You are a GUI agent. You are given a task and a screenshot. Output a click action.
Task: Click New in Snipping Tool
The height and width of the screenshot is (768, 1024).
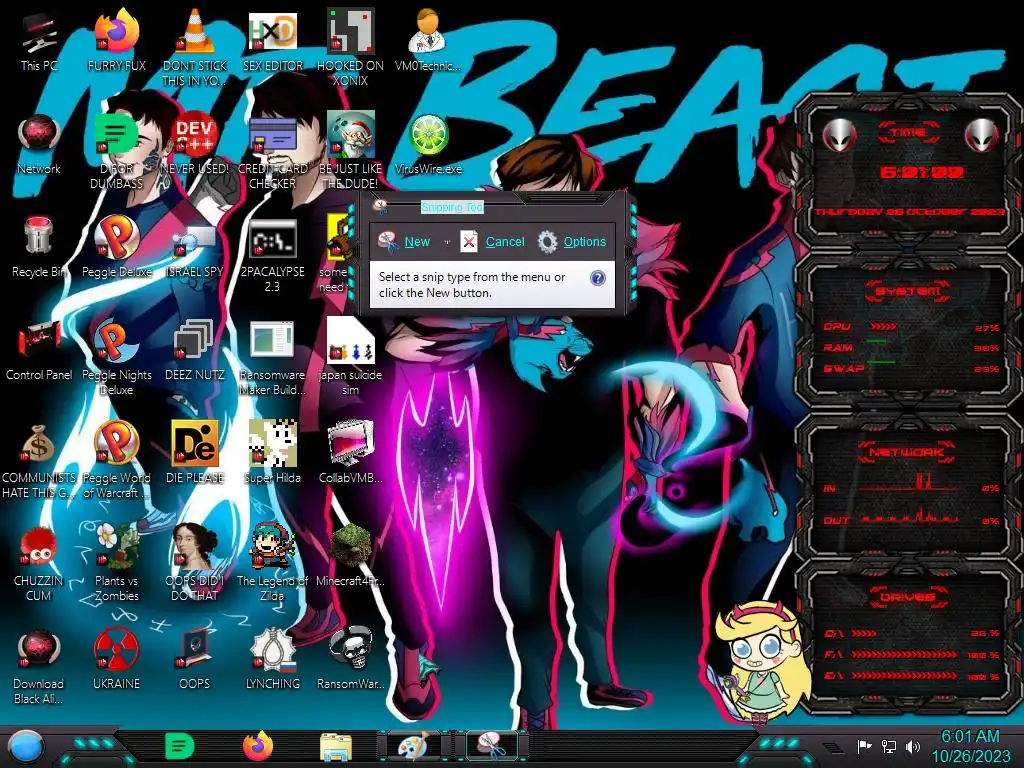coord(406,242)
